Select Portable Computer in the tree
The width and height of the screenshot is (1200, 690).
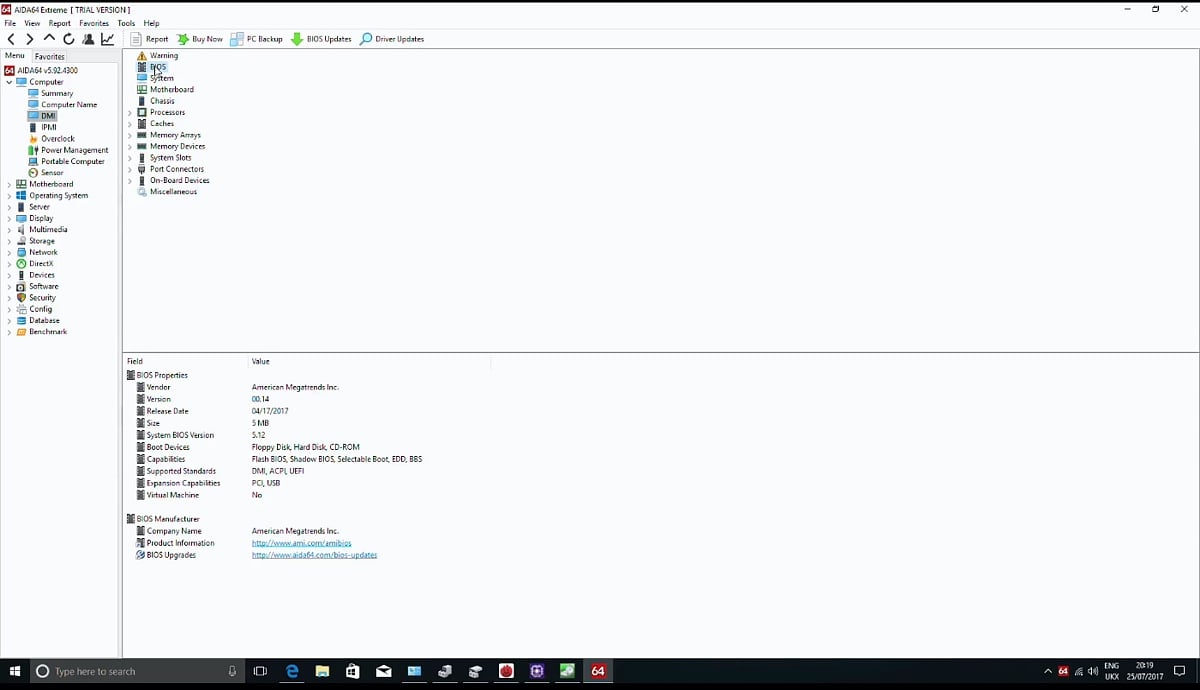[72, 161]
